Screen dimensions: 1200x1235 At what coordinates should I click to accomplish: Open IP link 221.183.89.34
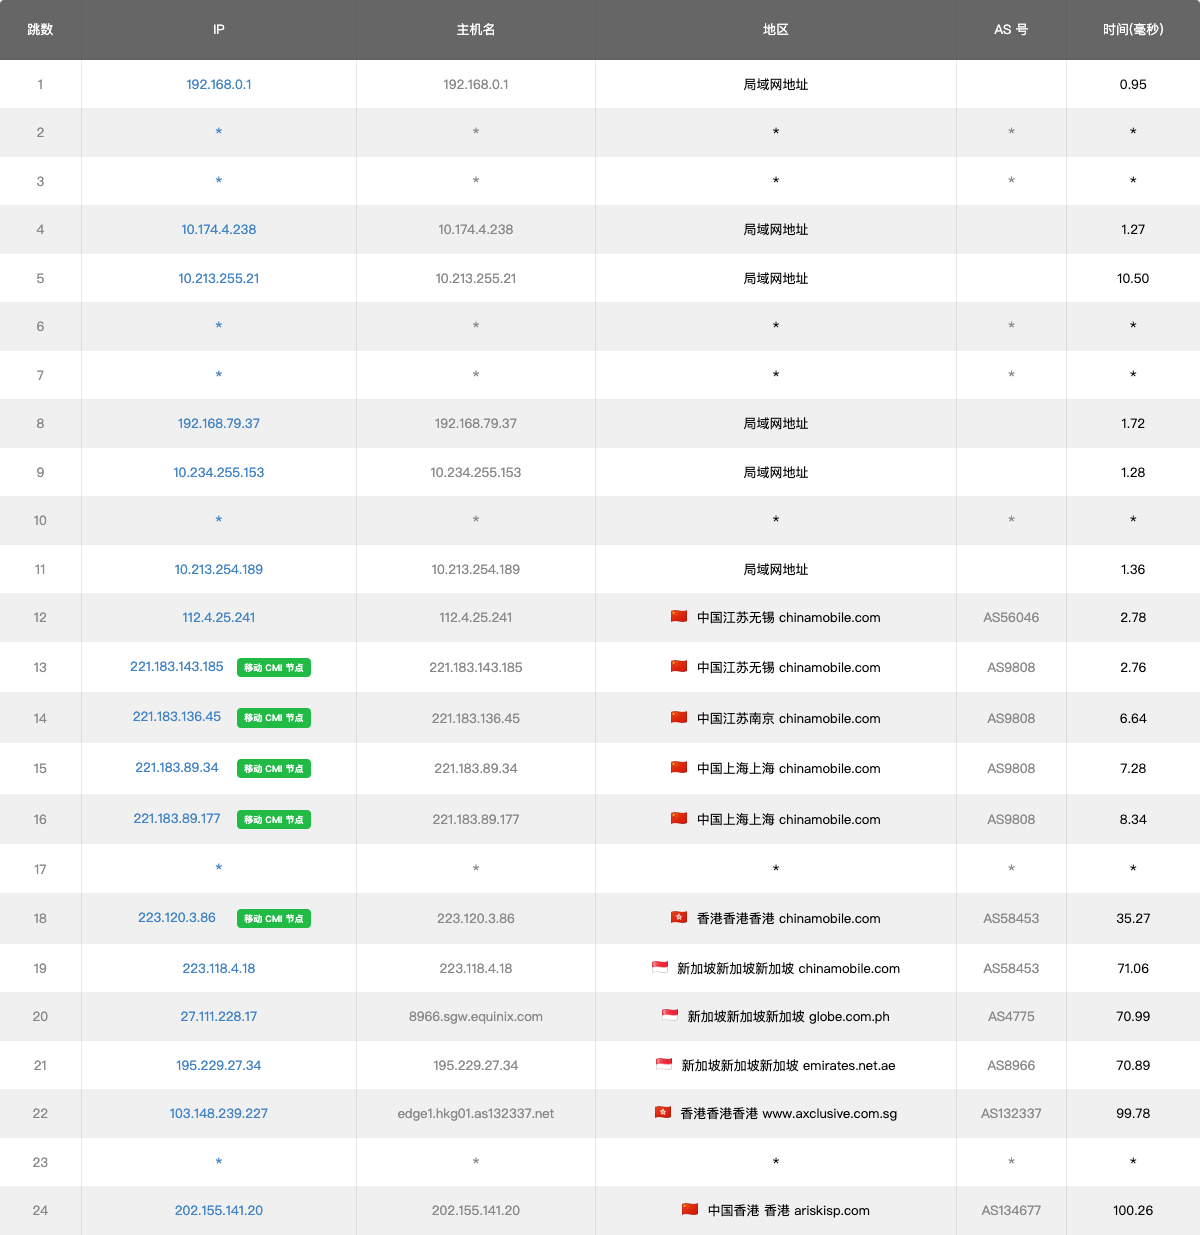click(x=177, y=767)
